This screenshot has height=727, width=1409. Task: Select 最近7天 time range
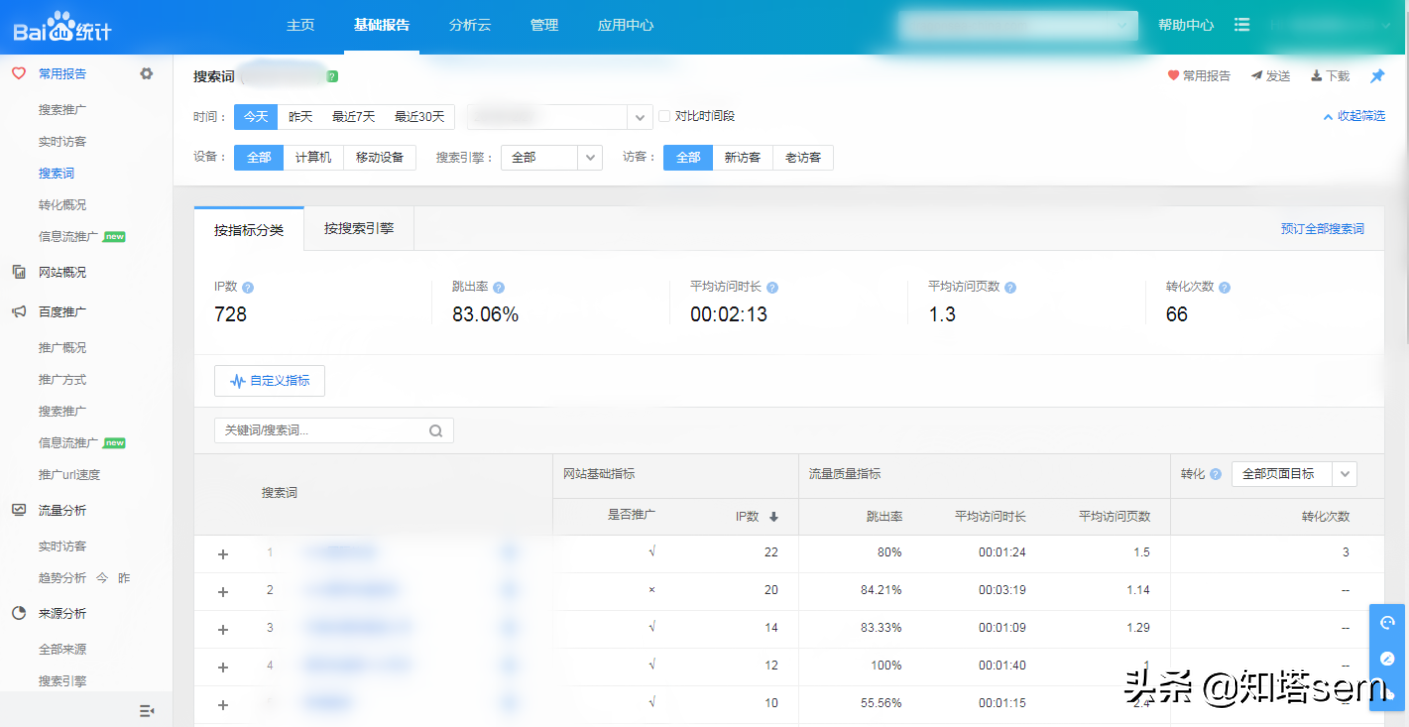tap(354, 117)
